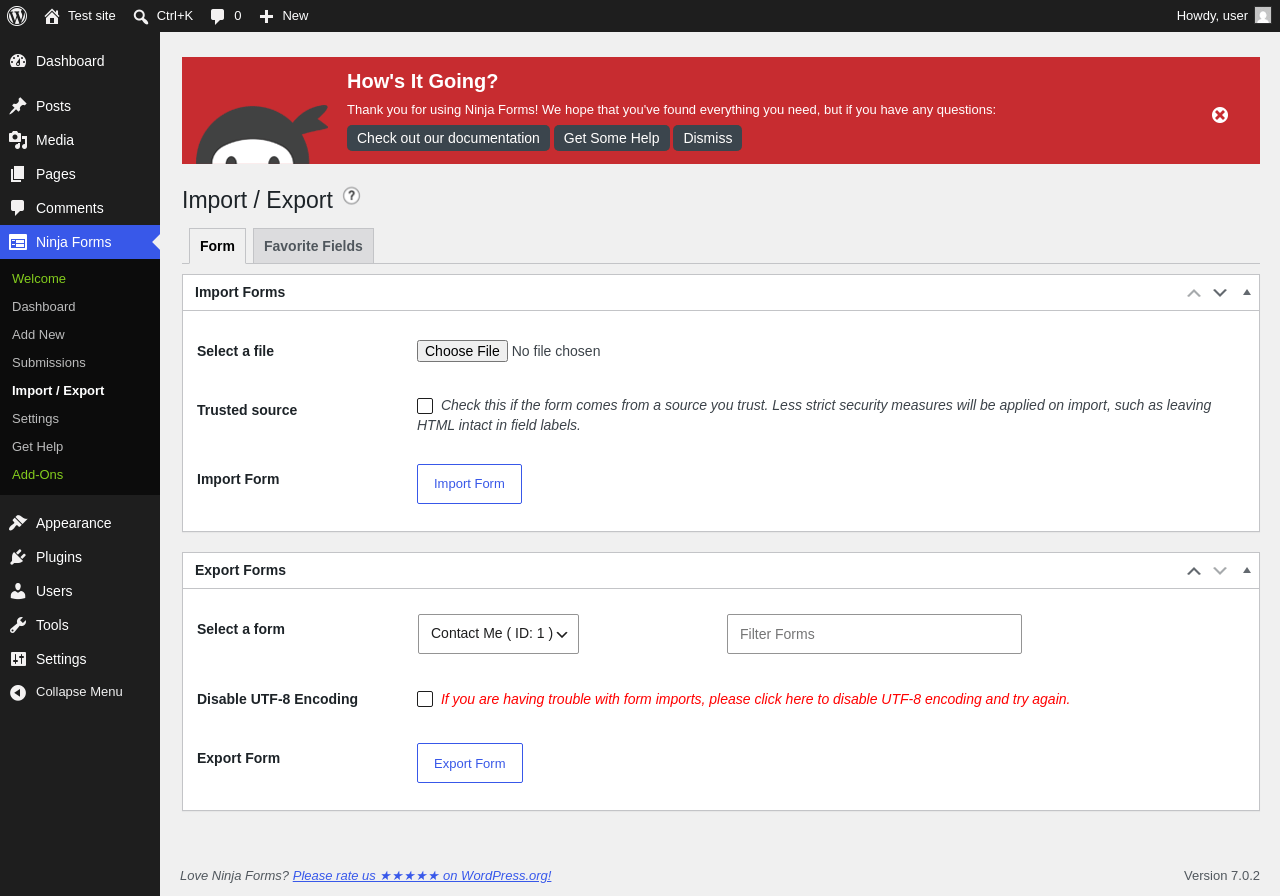
Task: Click the Howdy, user account text
Action: click(1212, 15)
